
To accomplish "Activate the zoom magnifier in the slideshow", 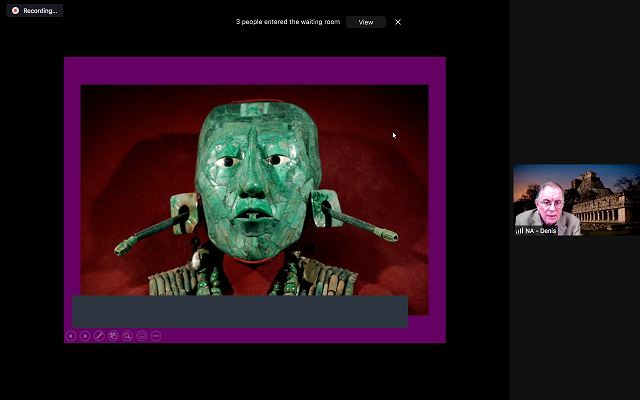I will (x=127, y=336).
